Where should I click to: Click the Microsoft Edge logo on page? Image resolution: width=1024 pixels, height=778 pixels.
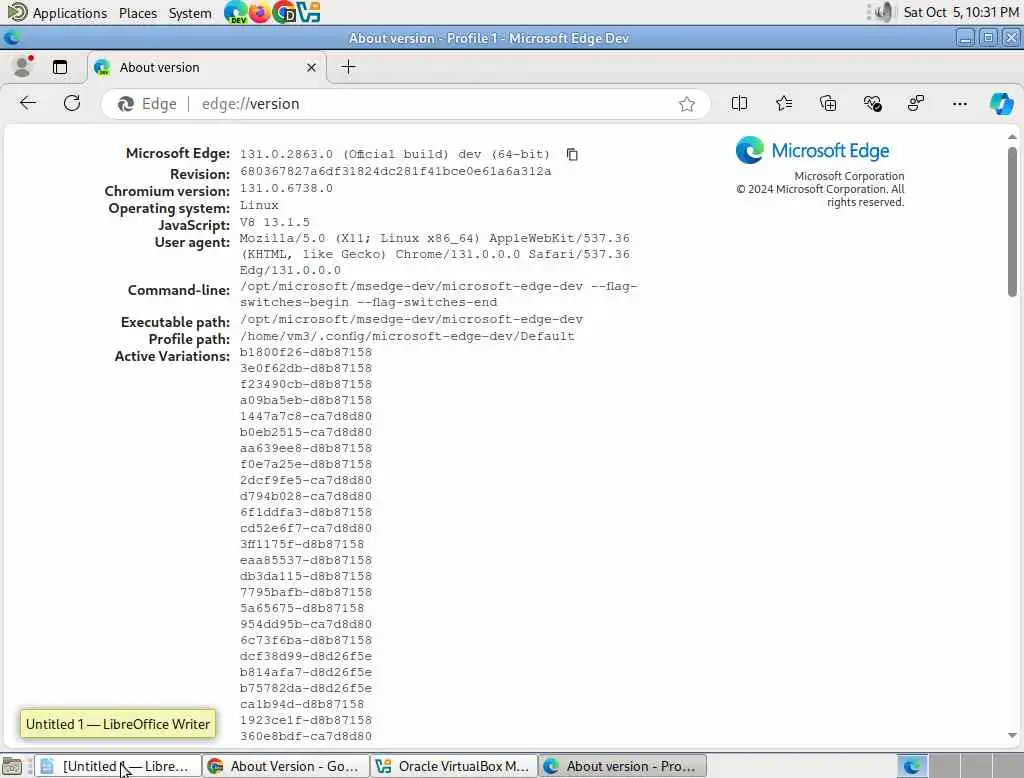[812, 151]
